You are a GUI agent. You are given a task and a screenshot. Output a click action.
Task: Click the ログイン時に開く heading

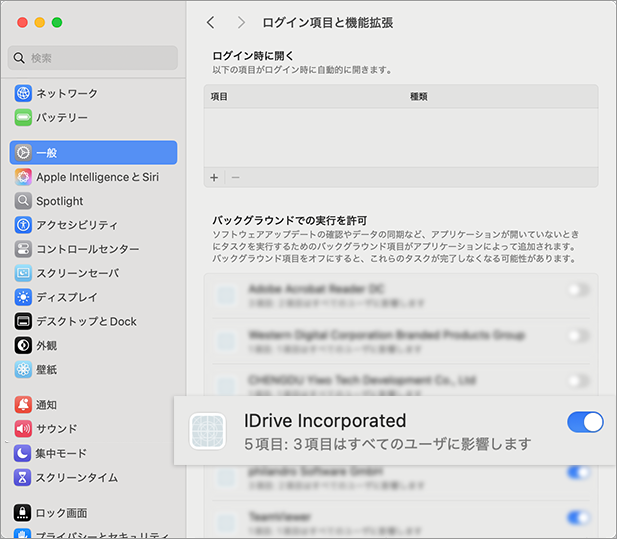(253, 56)
